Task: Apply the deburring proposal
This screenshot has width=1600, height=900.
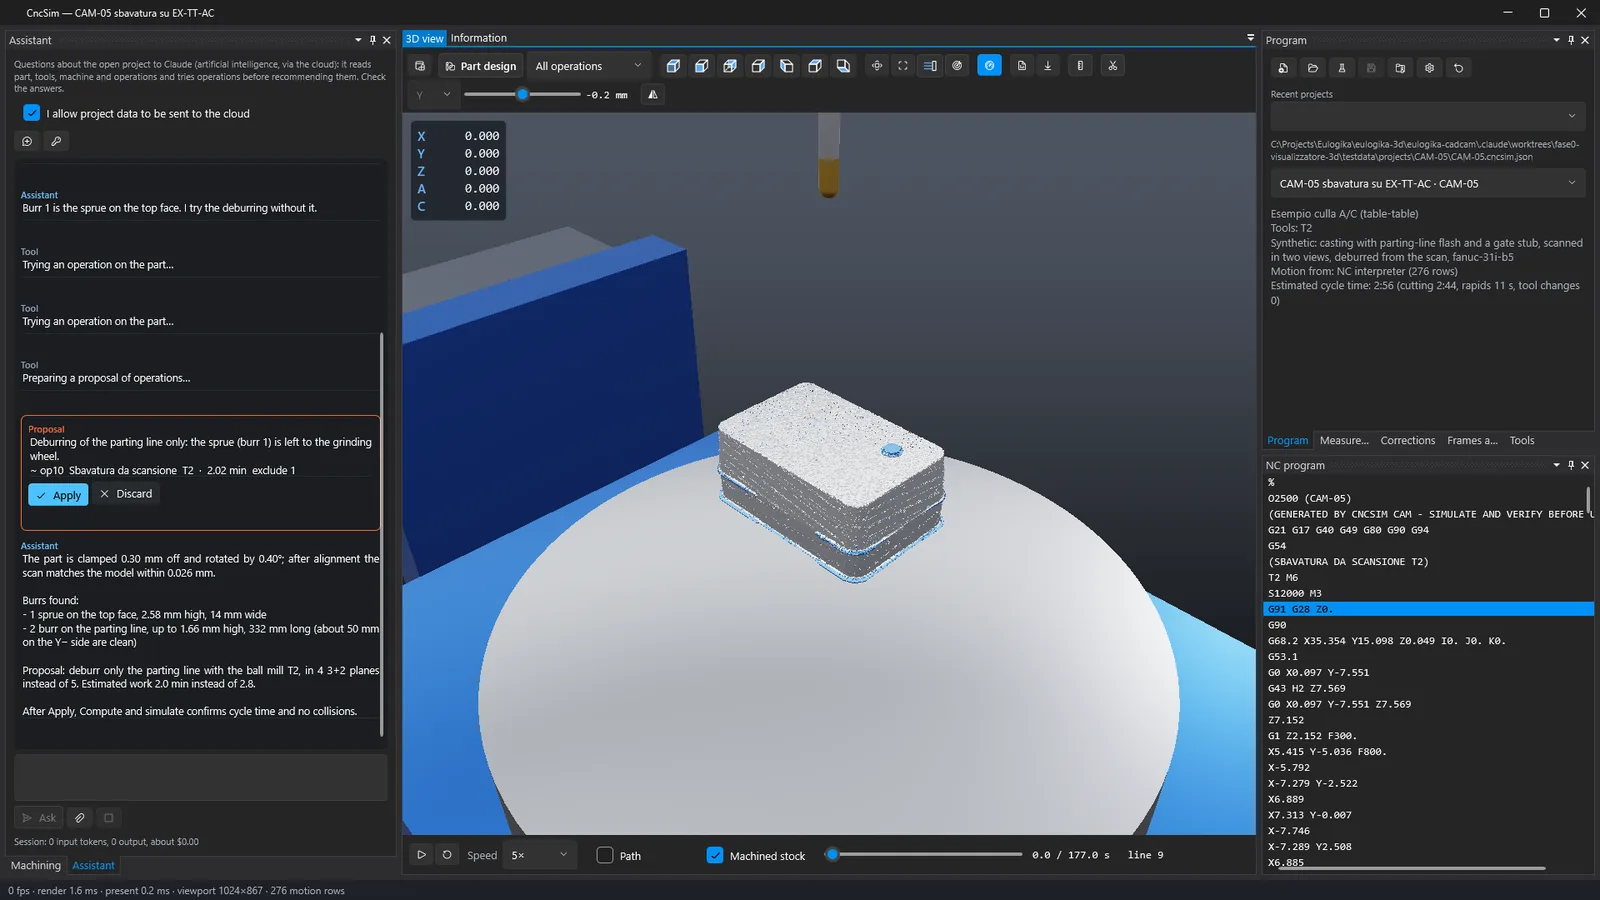Action: (x=58, y=495)
